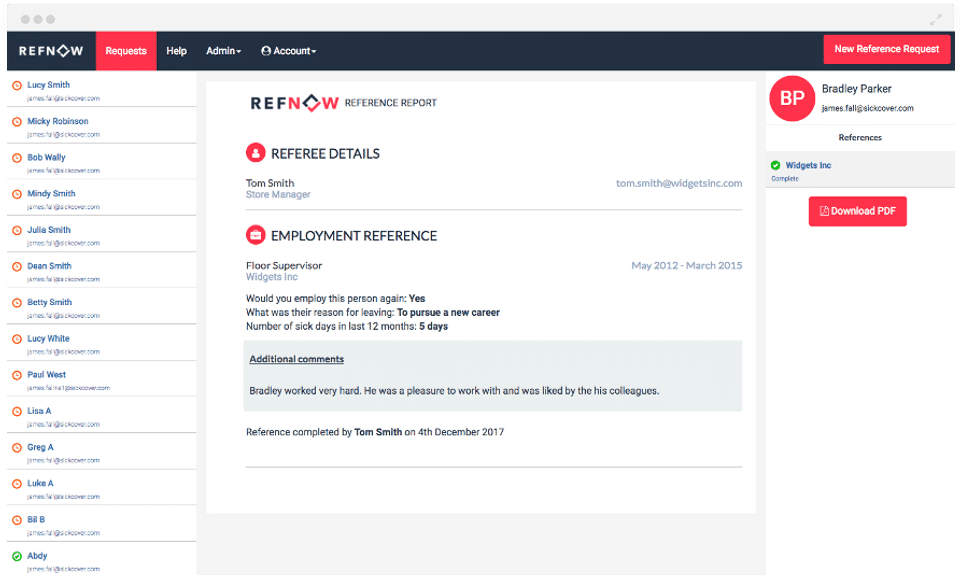
Task: Click the Bradley Parker name
Action: (857, 89)
